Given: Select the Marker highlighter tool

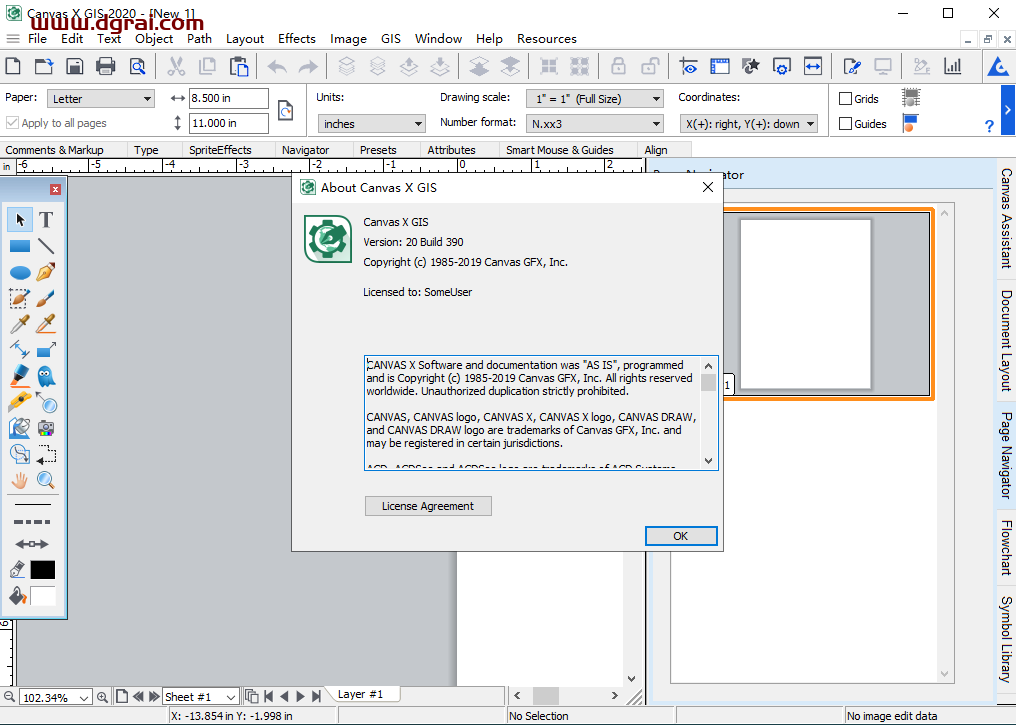Looking at the screenshot, I should point(20,376).
